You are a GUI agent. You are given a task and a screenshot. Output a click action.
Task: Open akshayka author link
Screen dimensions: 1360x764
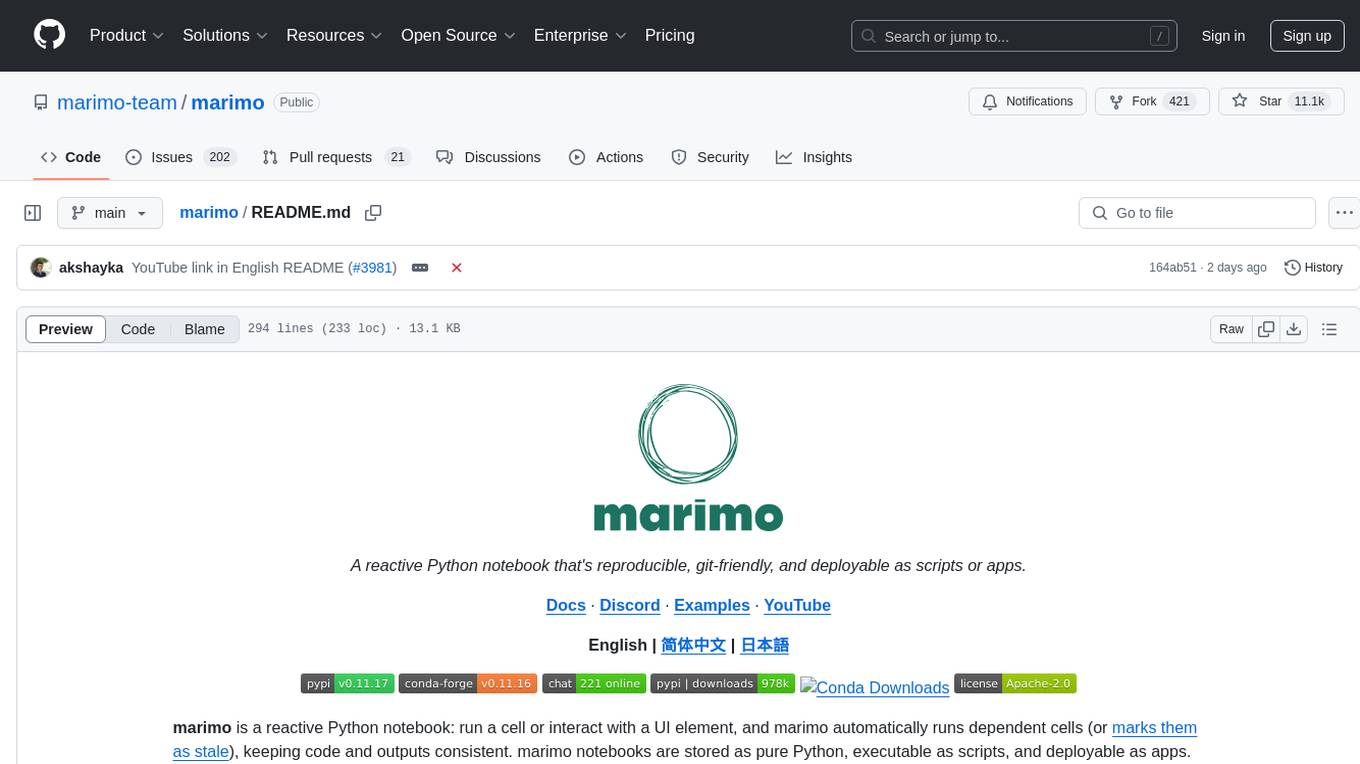[91, 267]
